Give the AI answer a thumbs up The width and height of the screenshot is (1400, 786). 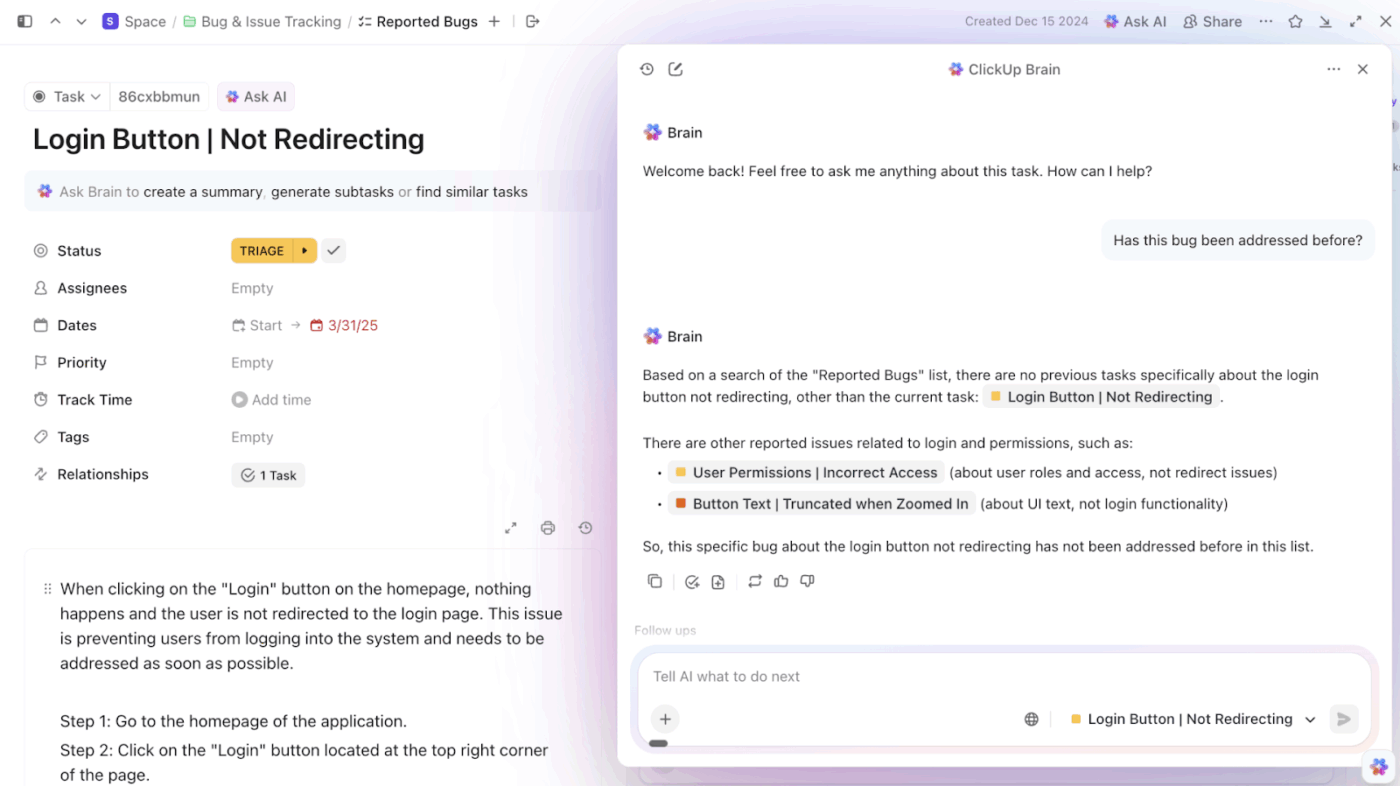tap(781, 581)
